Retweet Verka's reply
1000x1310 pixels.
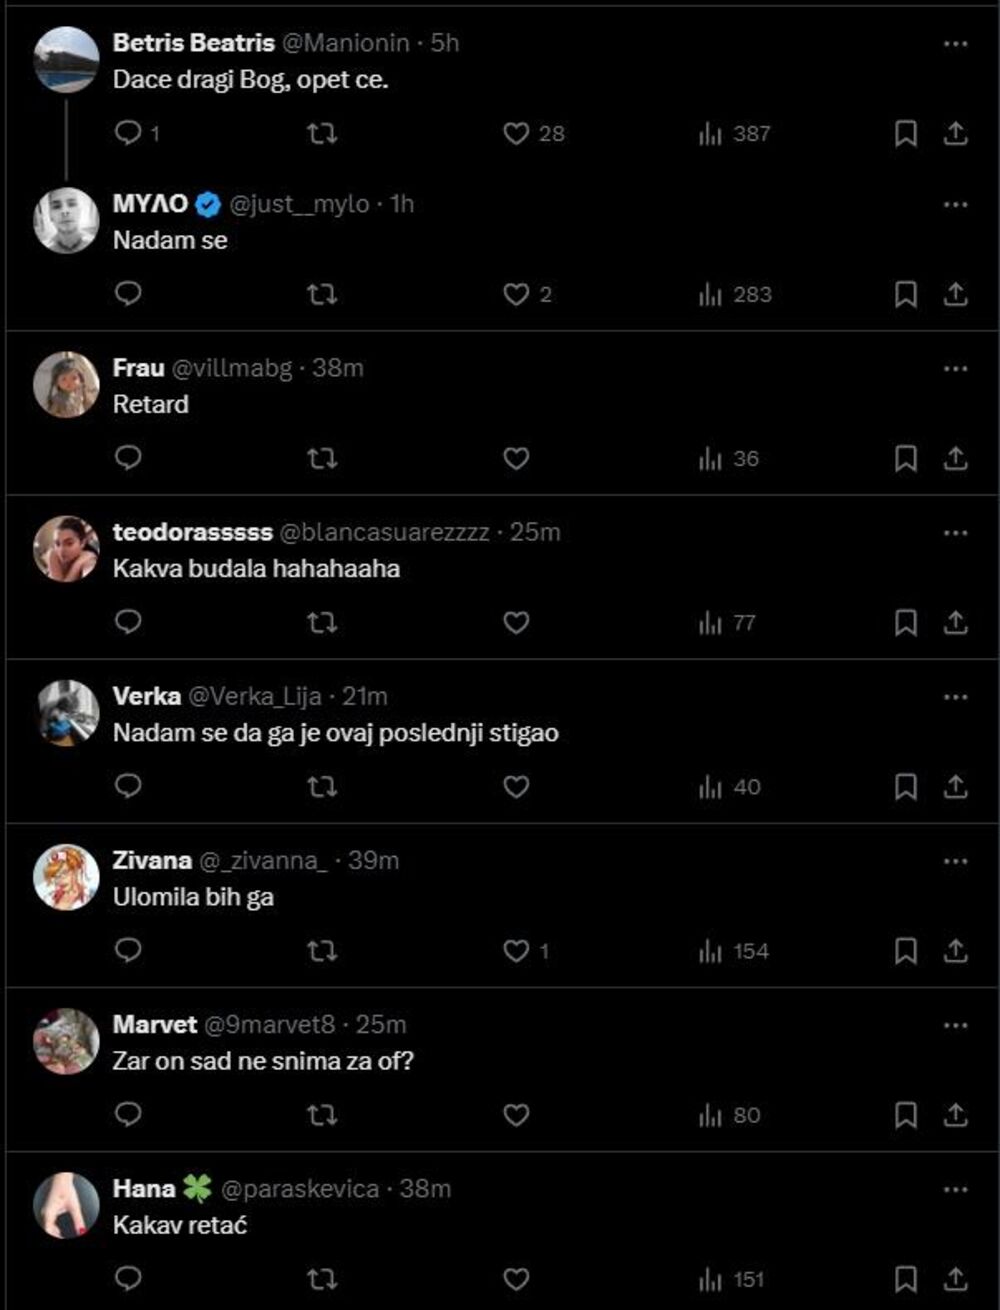tap(321, 787)
